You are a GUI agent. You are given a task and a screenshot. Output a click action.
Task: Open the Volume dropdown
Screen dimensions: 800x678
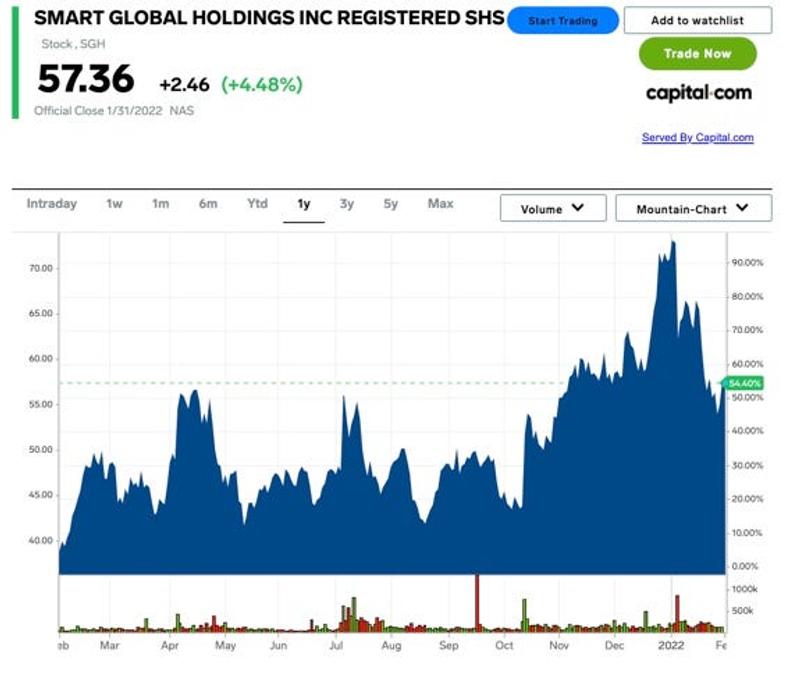[x=553, y=208]
